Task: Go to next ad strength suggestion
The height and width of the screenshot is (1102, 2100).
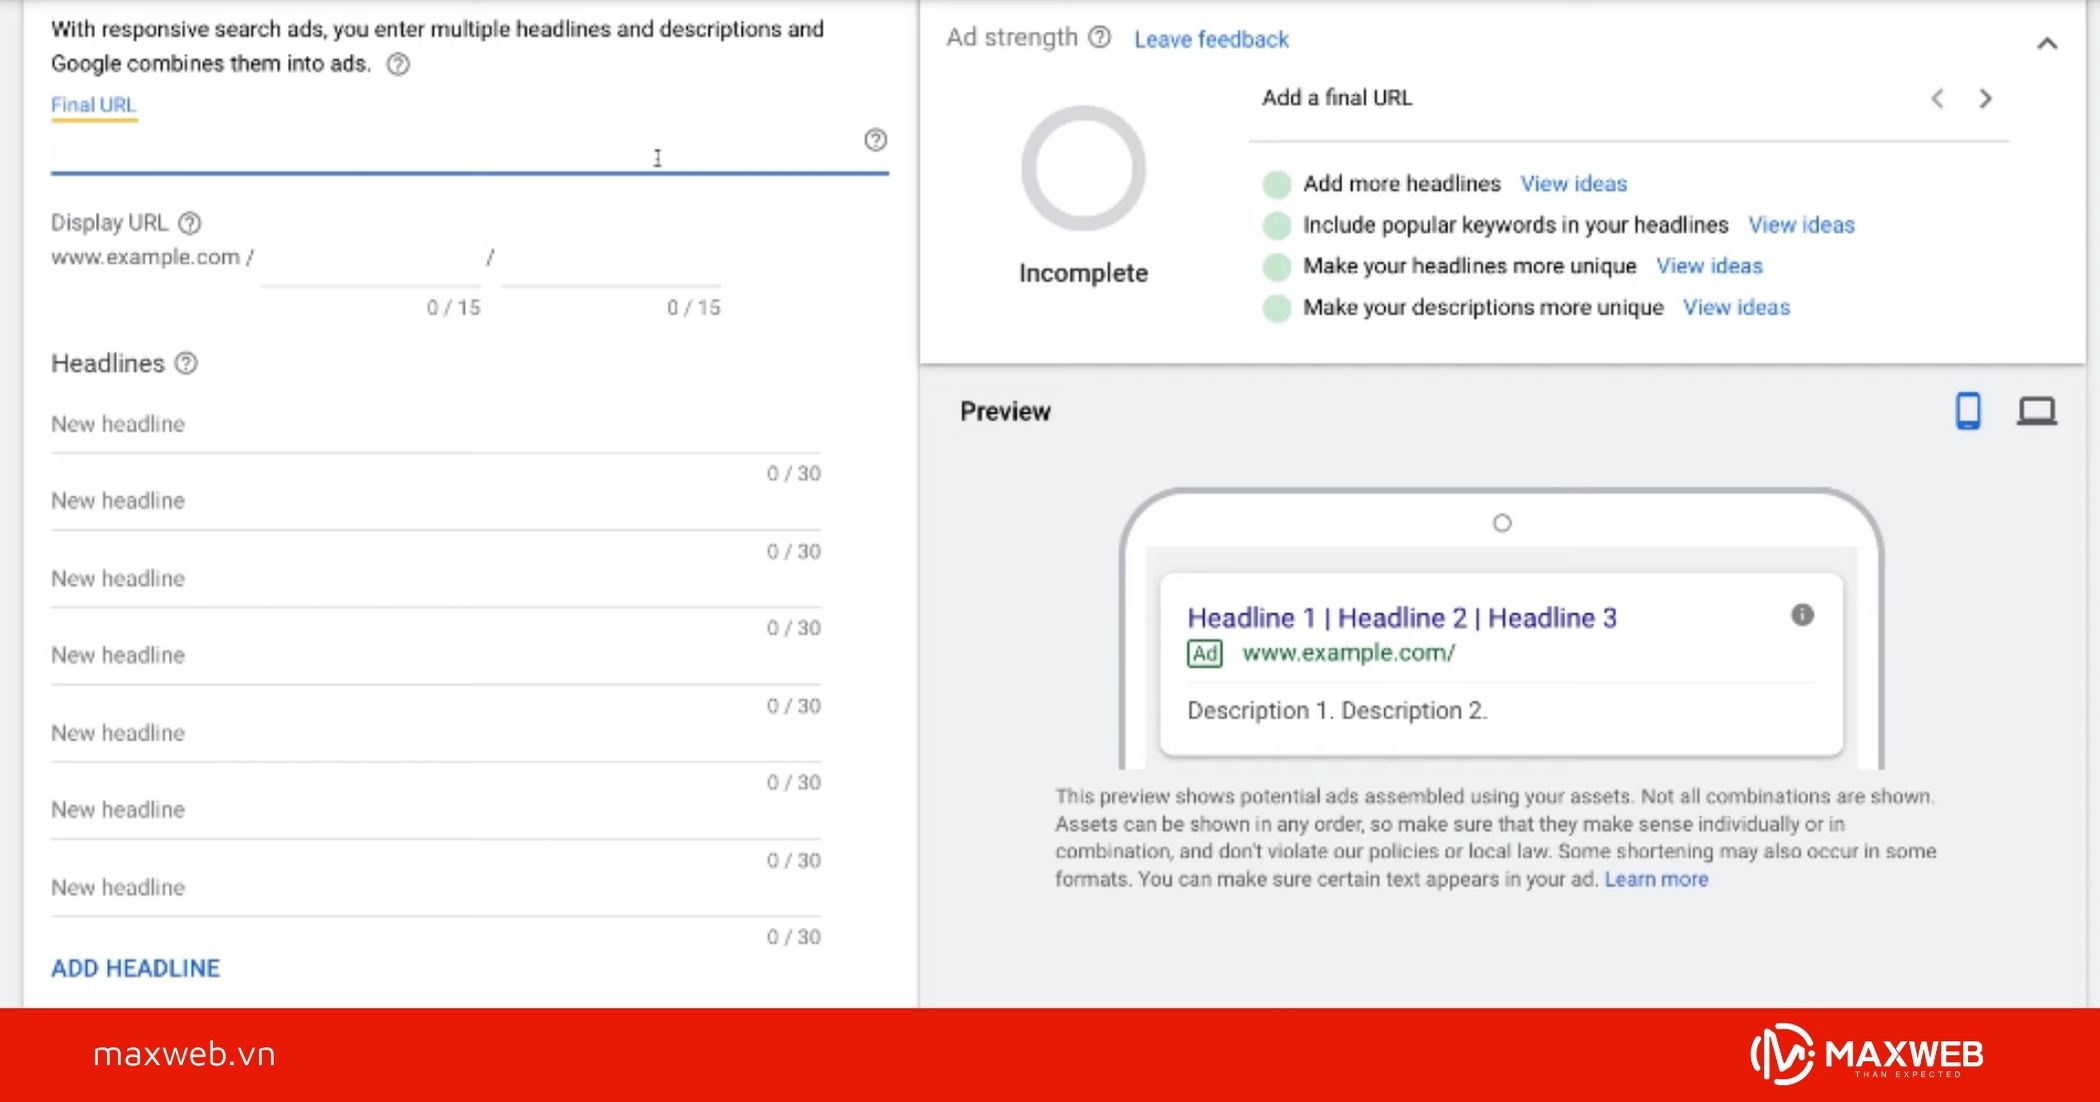Action: [1985, 98]
